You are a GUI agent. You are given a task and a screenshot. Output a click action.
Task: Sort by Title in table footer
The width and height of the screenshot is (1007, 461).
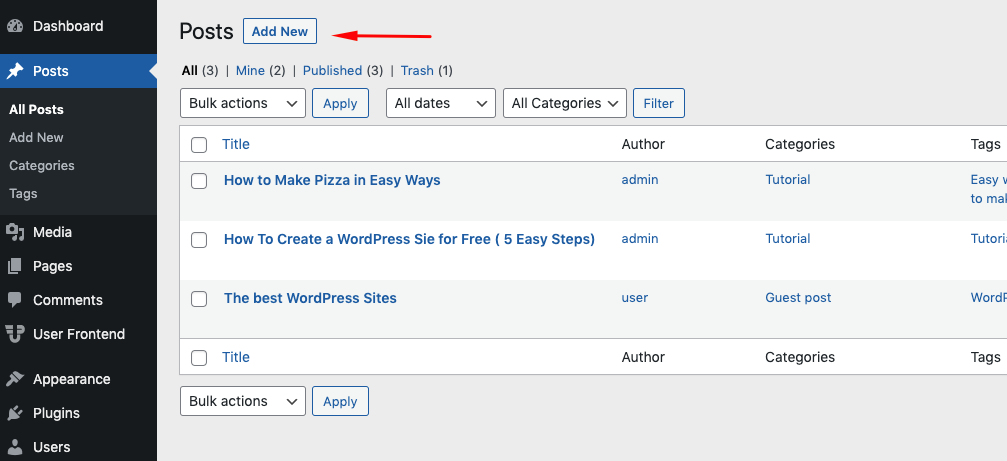coord(236,358)
